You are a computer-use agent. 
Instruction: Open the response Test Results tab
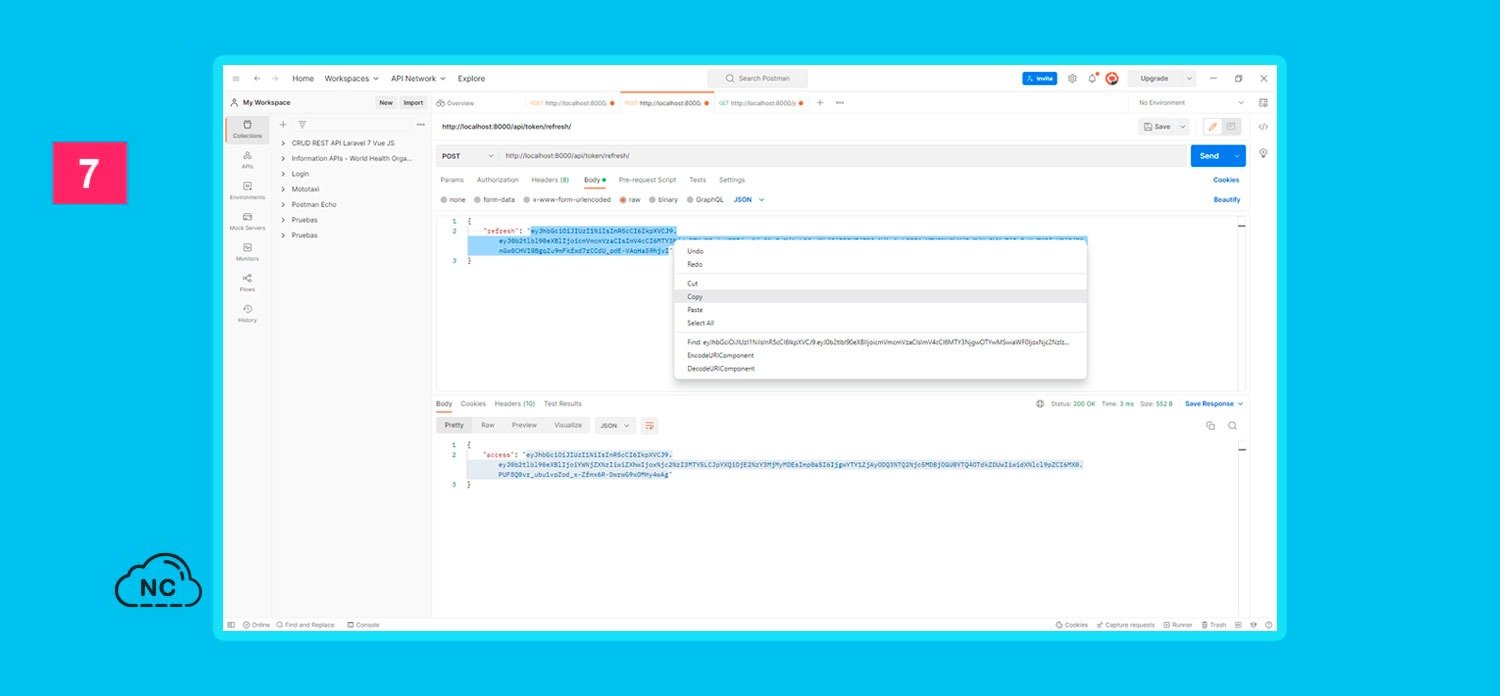coord(562,404)
